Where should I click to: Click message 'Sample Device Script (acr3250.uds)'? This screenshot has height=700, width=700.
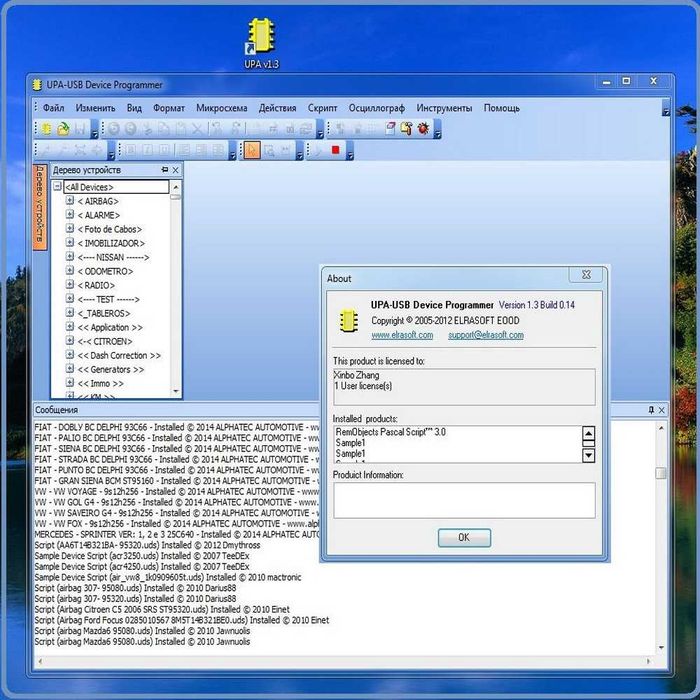point(142,556)
